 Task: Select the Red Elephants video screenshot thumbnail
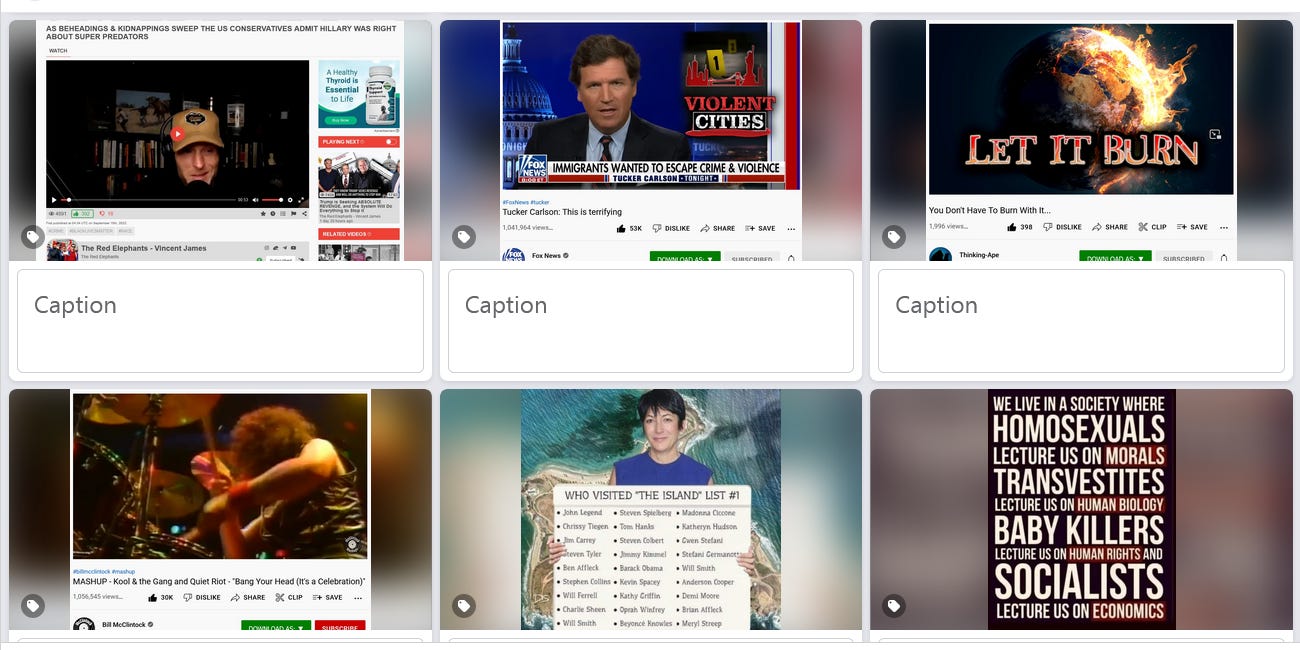220,141
